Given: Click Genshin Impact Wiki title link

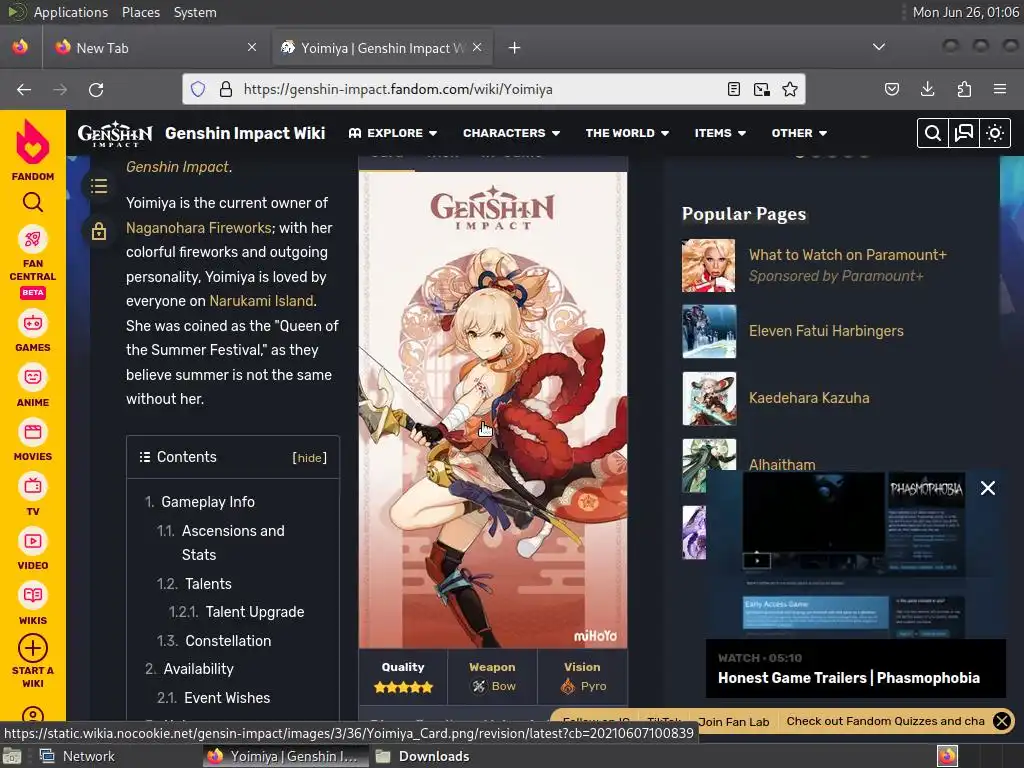Looking at the screenshot, I should [x=245, y=133].
